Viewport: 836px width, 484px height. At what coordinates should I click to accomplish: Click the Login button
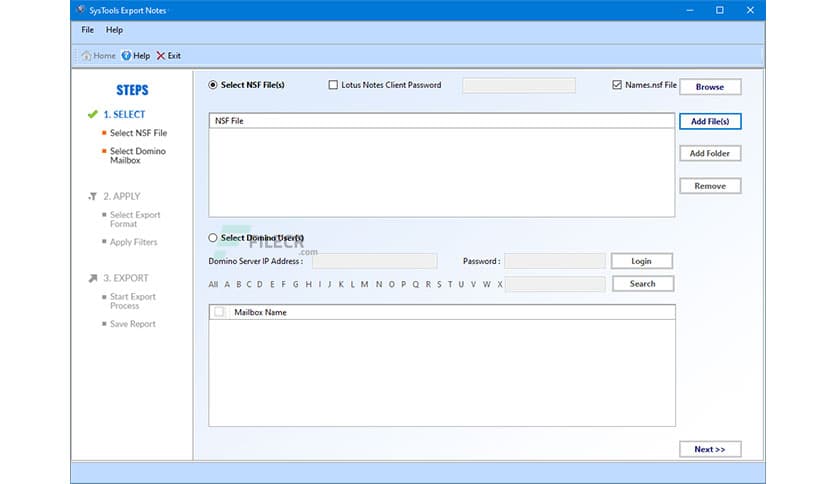[x=642, y=261]
